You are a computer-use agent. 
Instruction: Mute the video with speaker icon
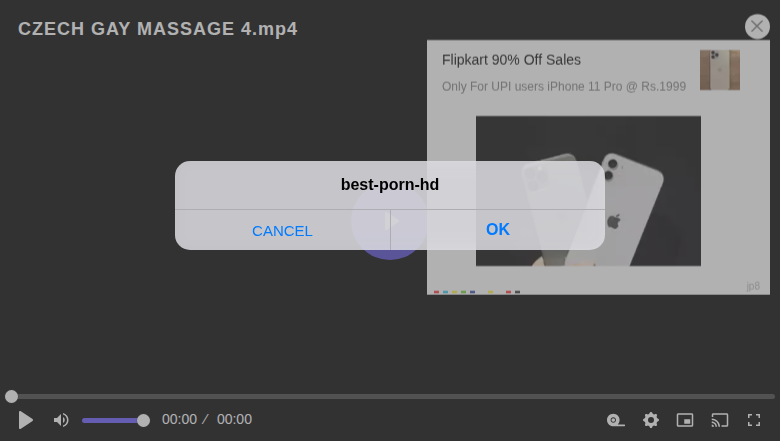61,420
